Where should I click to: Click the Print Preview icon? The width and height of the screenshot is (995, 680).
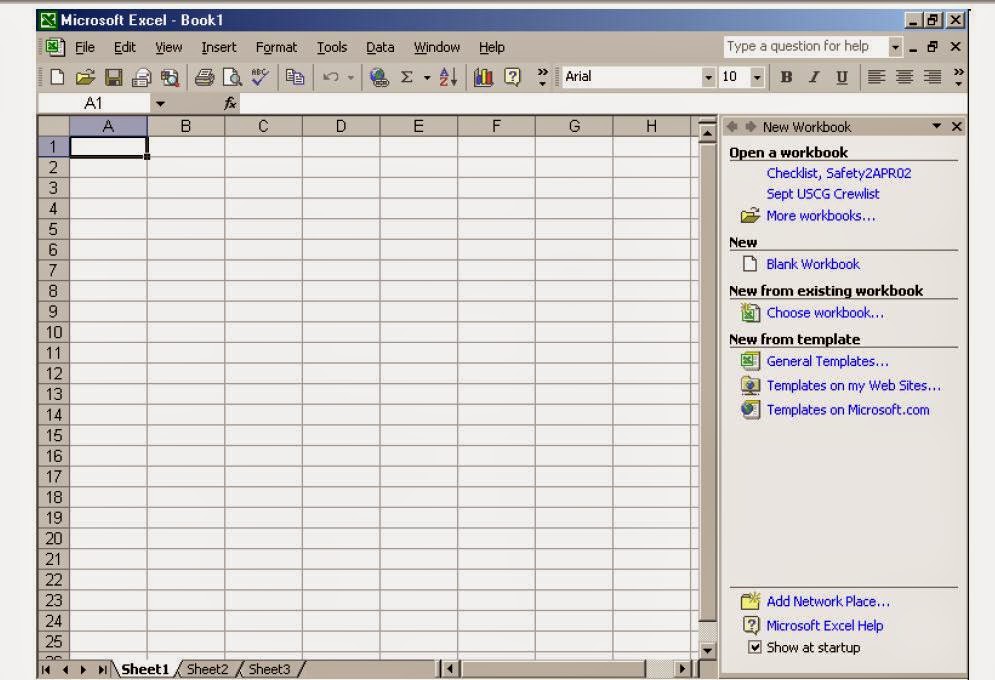[232, 77]
